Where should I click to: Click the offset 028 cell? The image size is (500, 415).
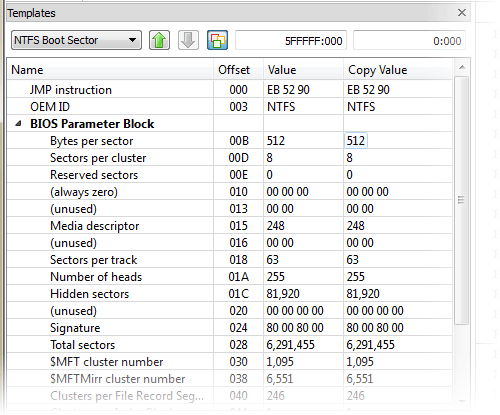pos(238,345)
